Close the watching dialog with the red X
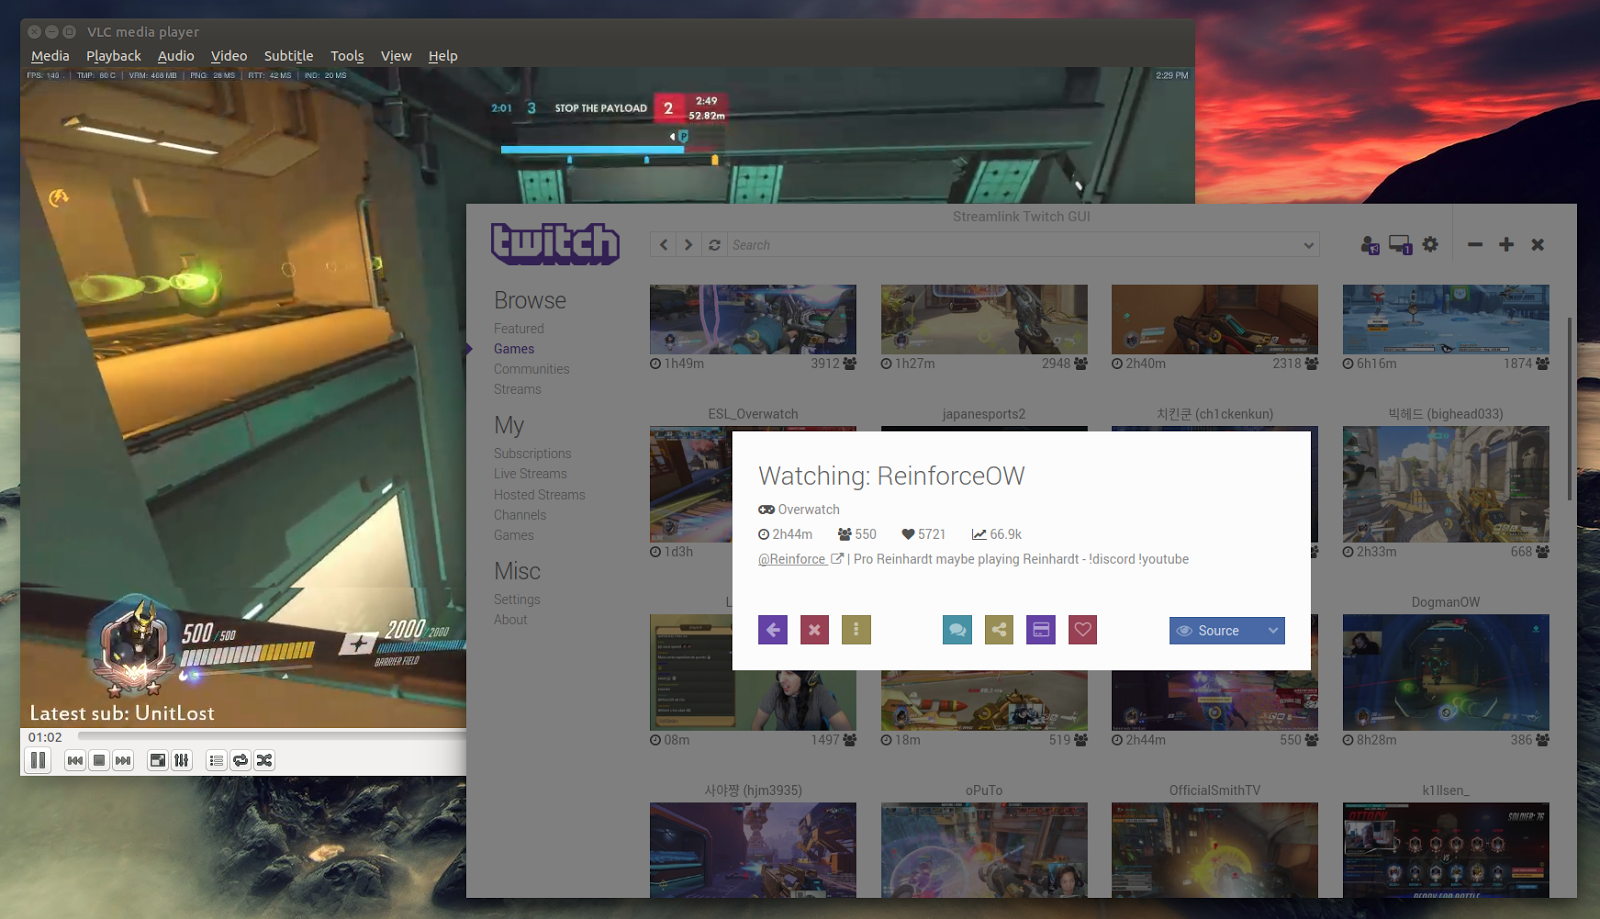The height and width of the screenshot is (919, 1600). [x=814, y=630]
